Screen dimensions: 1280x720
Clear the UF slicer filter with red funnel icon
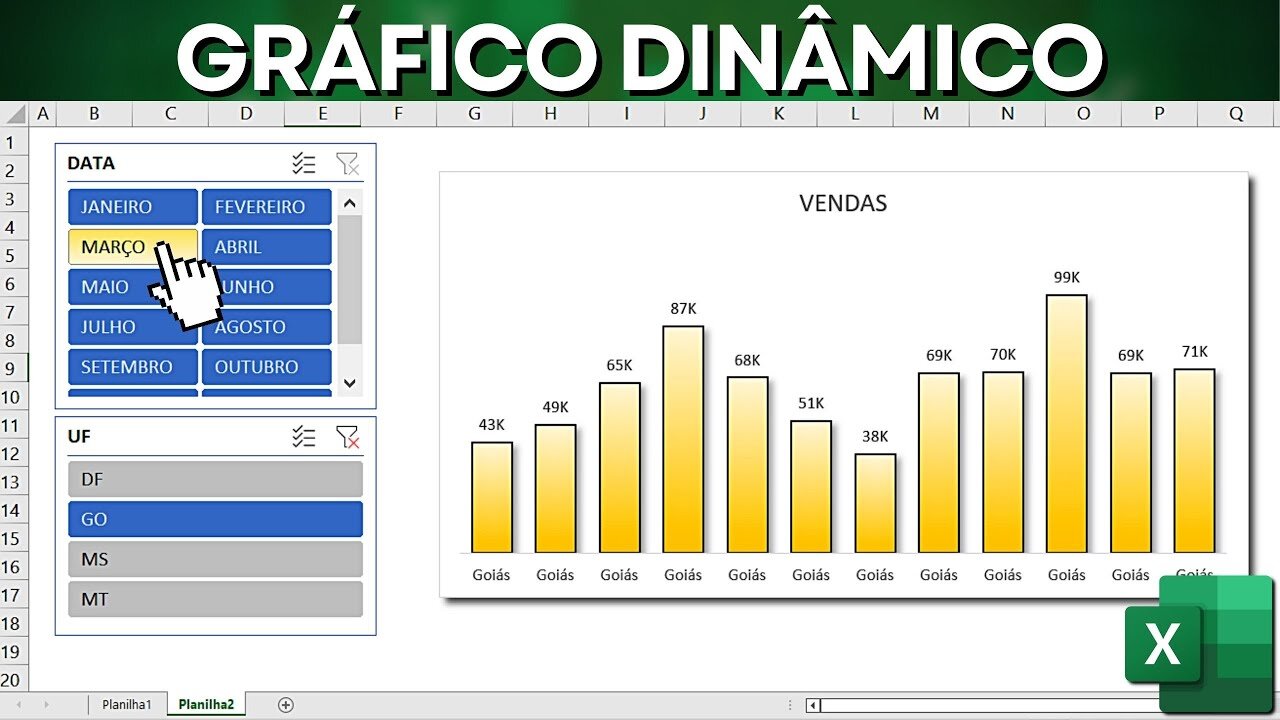348,436
